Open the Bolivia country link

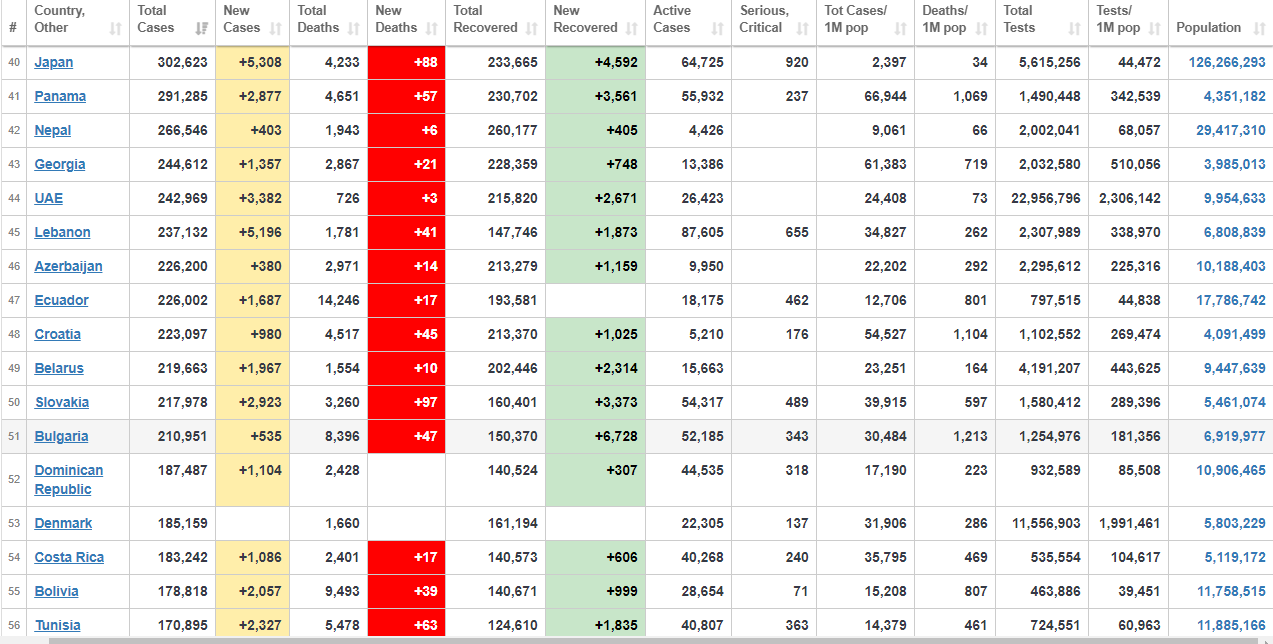(x=56, y=591)
